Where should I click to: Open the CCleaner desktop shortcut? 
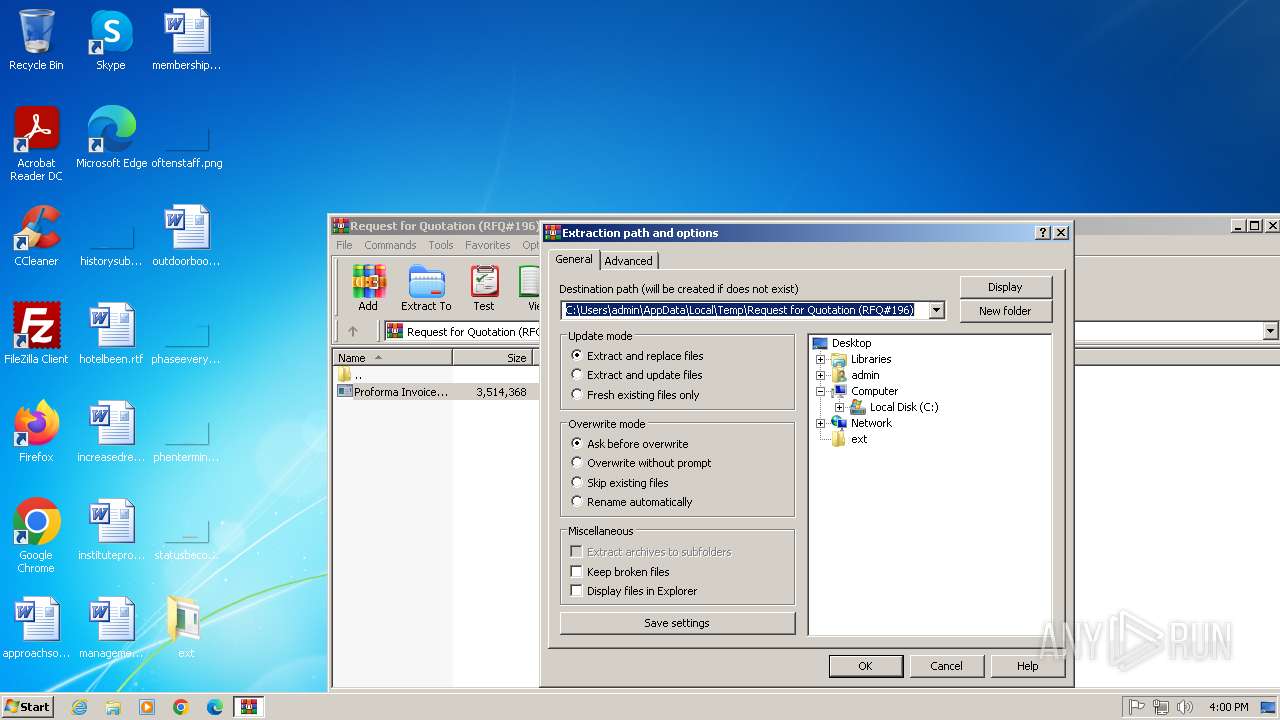(x=36, y=236)
